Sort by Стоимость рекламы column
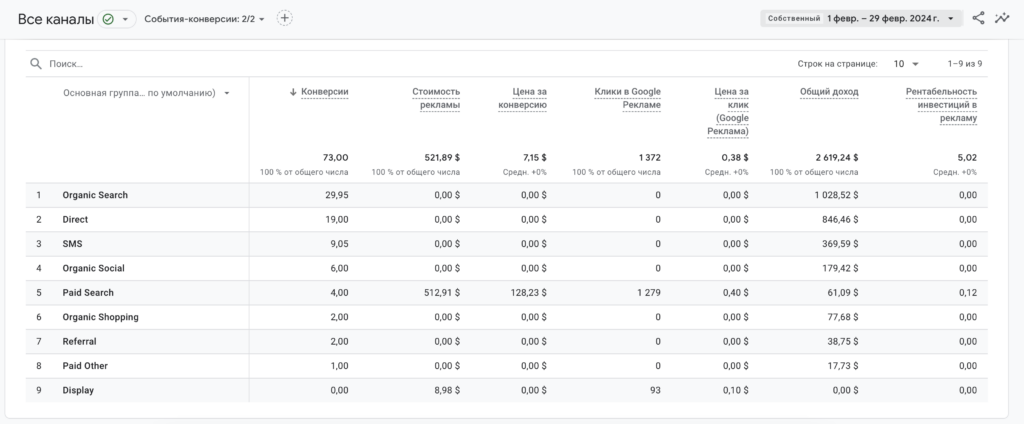 [x=436, y=98]
